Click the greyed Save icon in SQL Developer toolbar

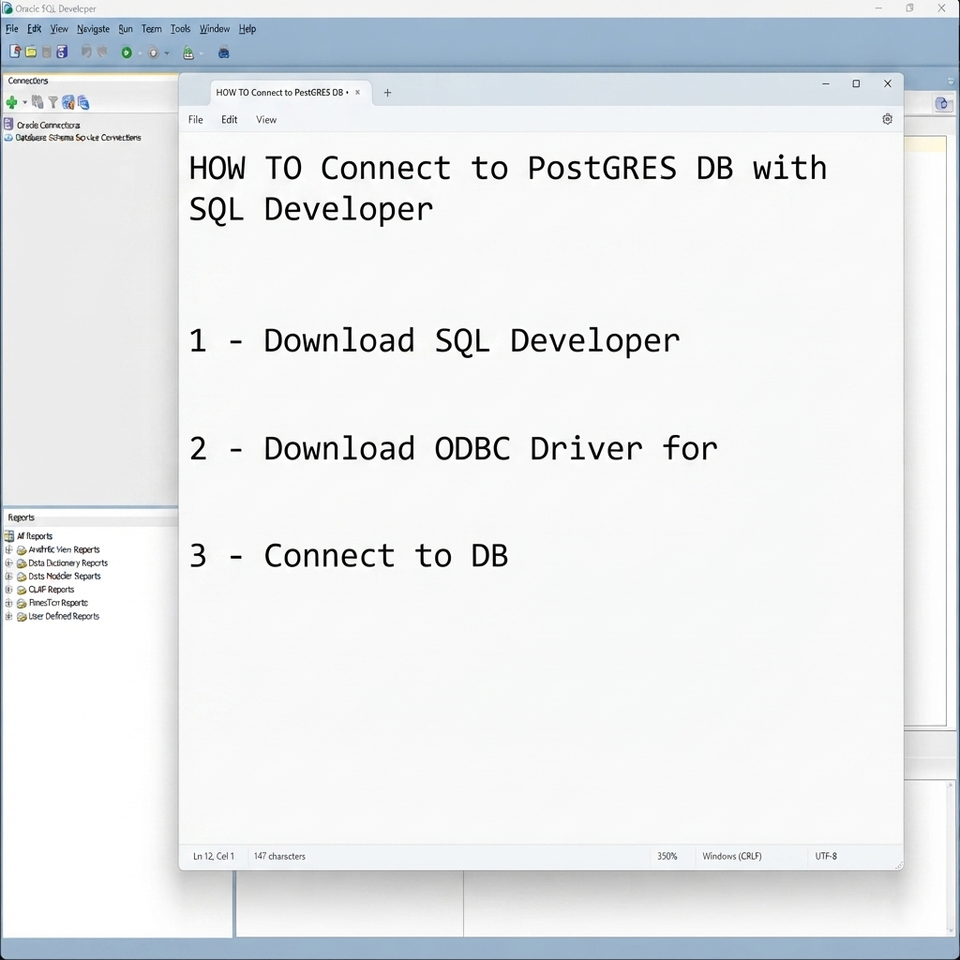(47, 52)
